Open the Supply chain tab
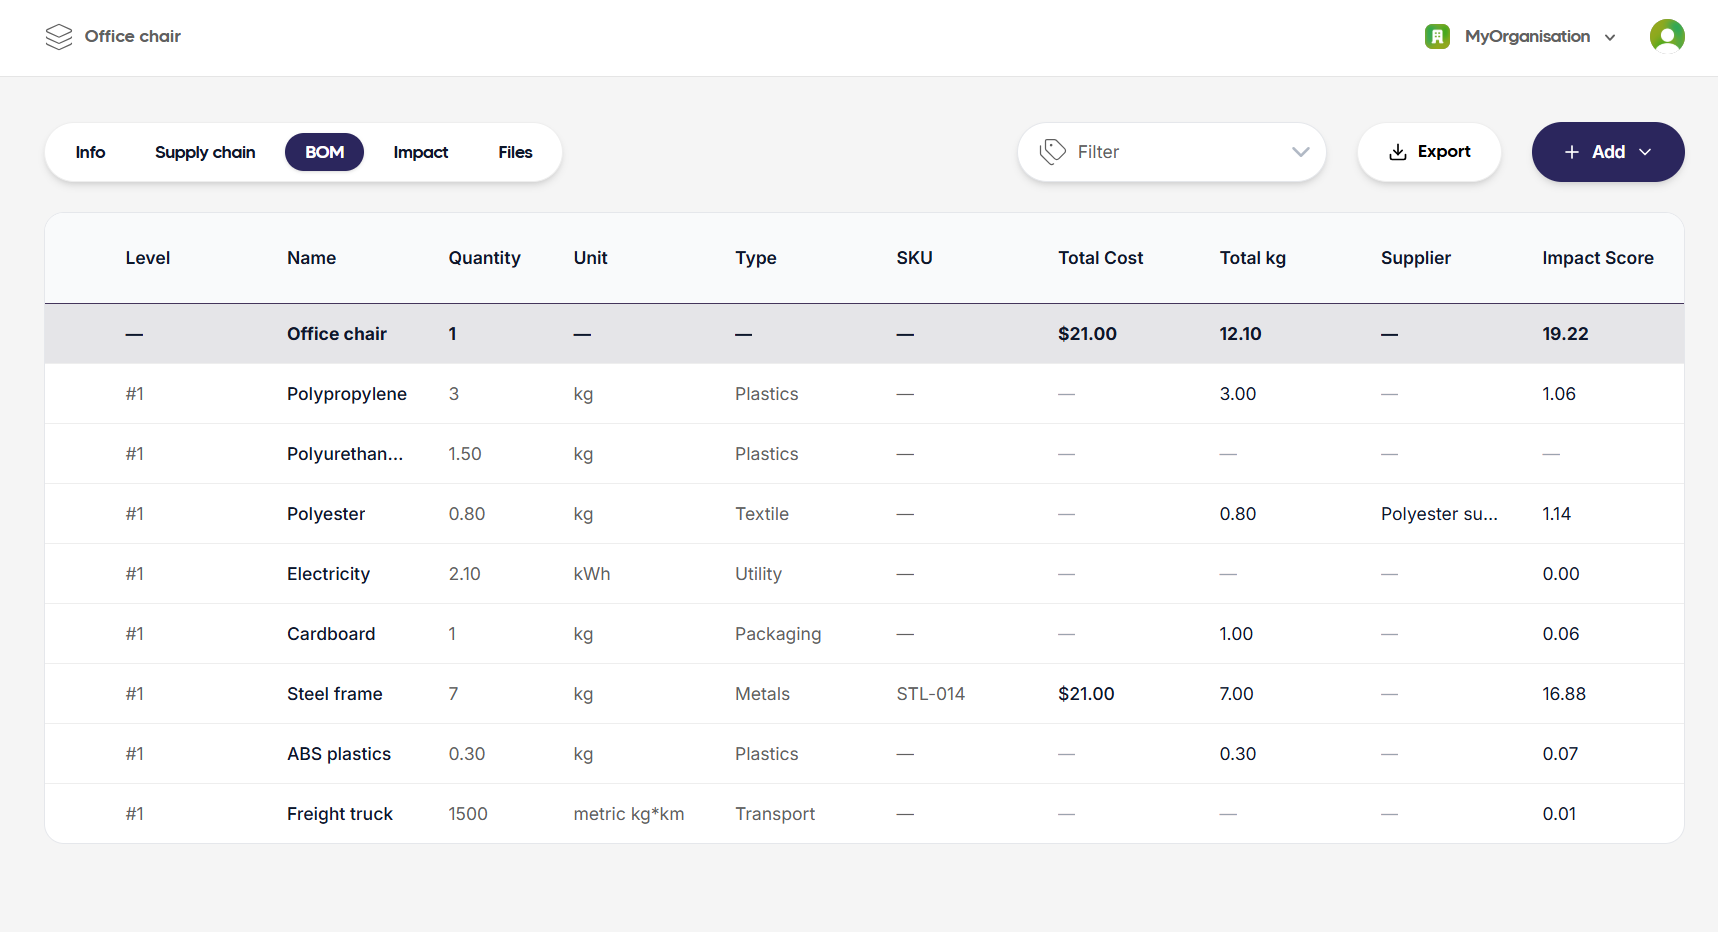This screenshot has height=932, width=1718. click(x=205, y=152)
